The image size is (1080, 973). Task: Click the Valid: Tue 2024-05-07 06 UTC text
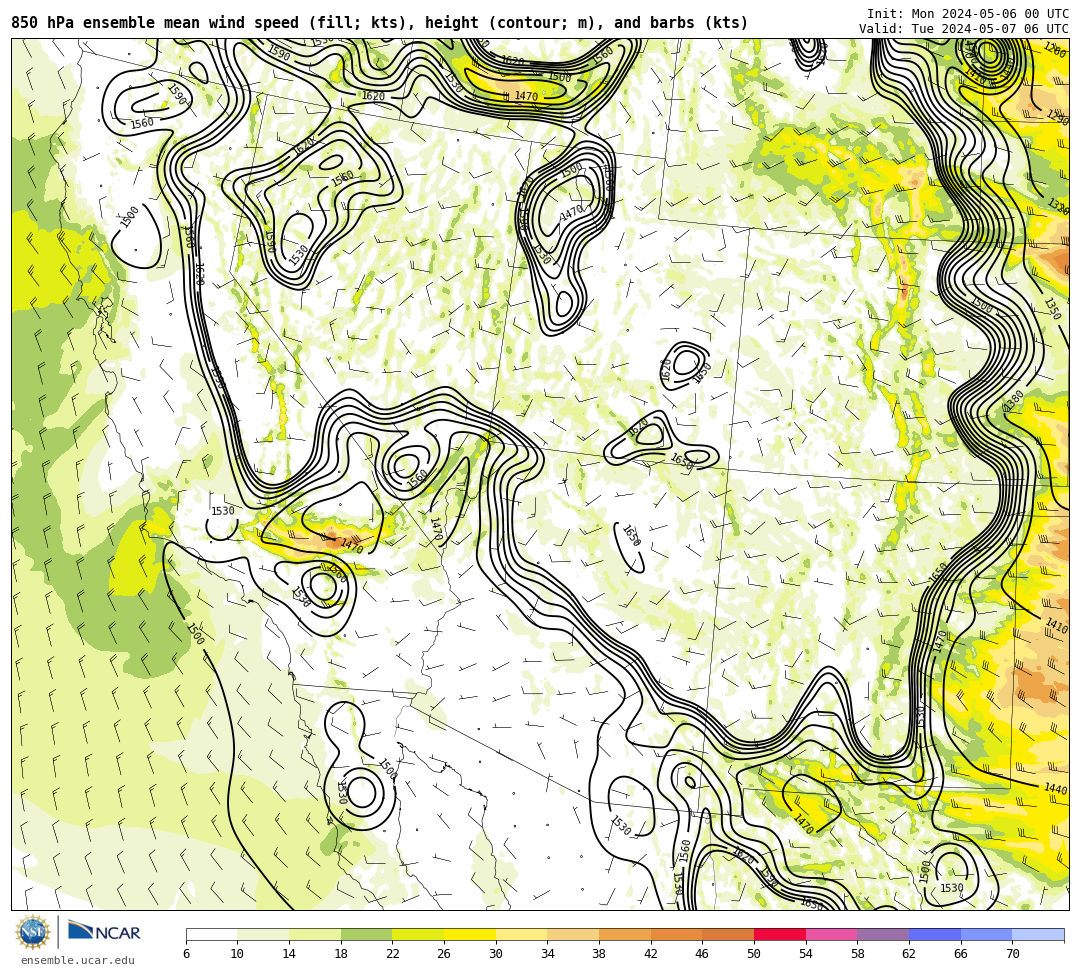point(964,28)
